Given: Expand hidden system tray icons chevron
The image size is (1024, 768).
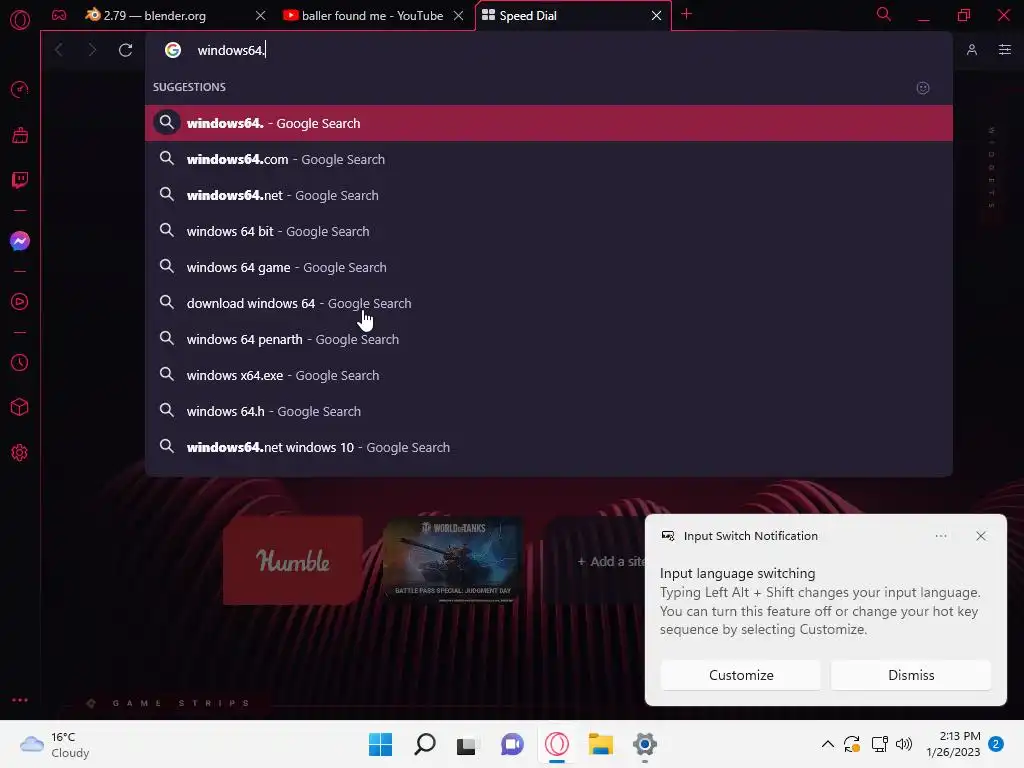Looking at the screenshot, I should tap(827, 744).
